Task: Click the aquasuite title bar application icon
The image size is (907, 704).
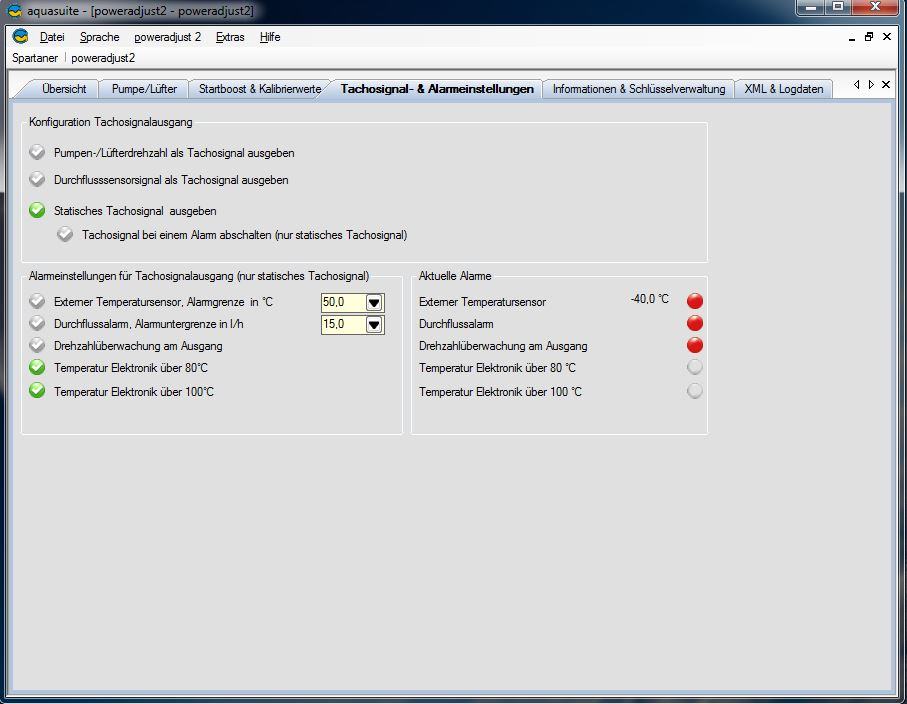Action: click(14, 10)
